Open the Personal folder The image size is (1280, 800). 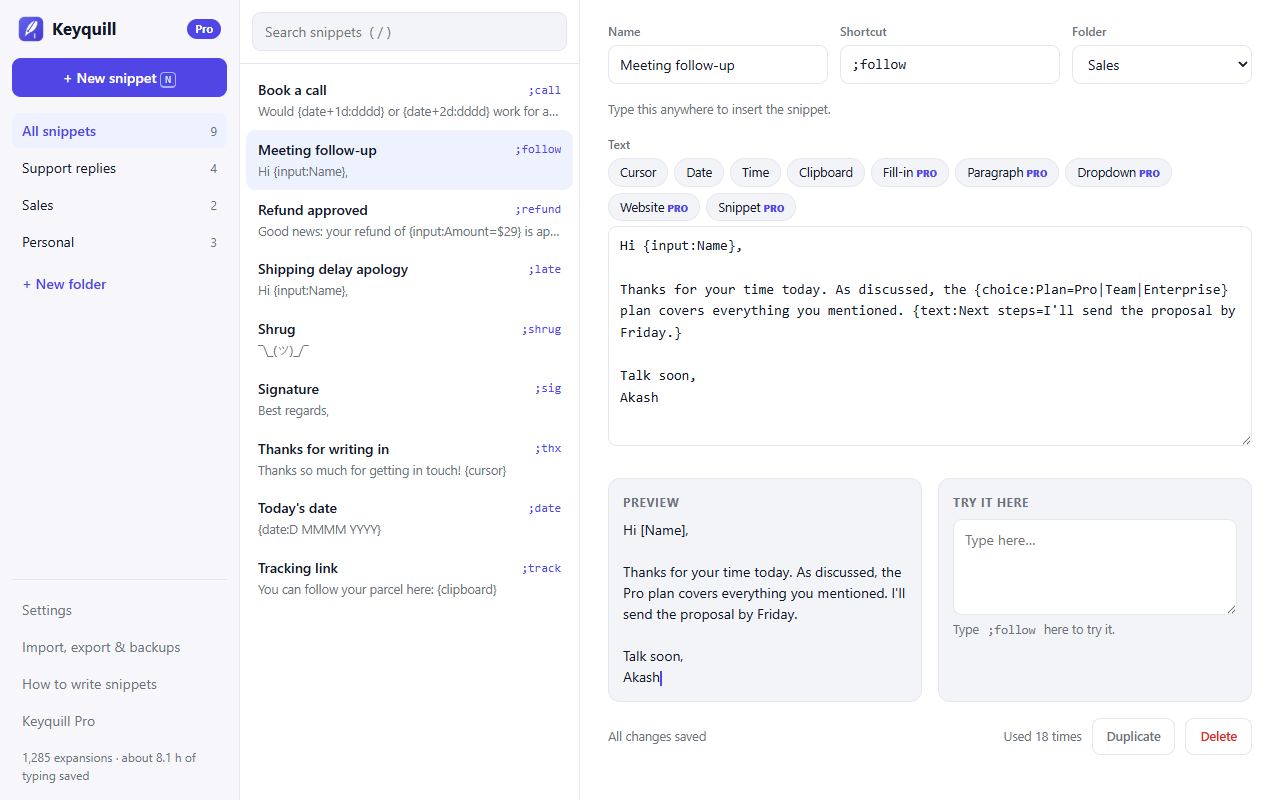(x=119, y=242)
